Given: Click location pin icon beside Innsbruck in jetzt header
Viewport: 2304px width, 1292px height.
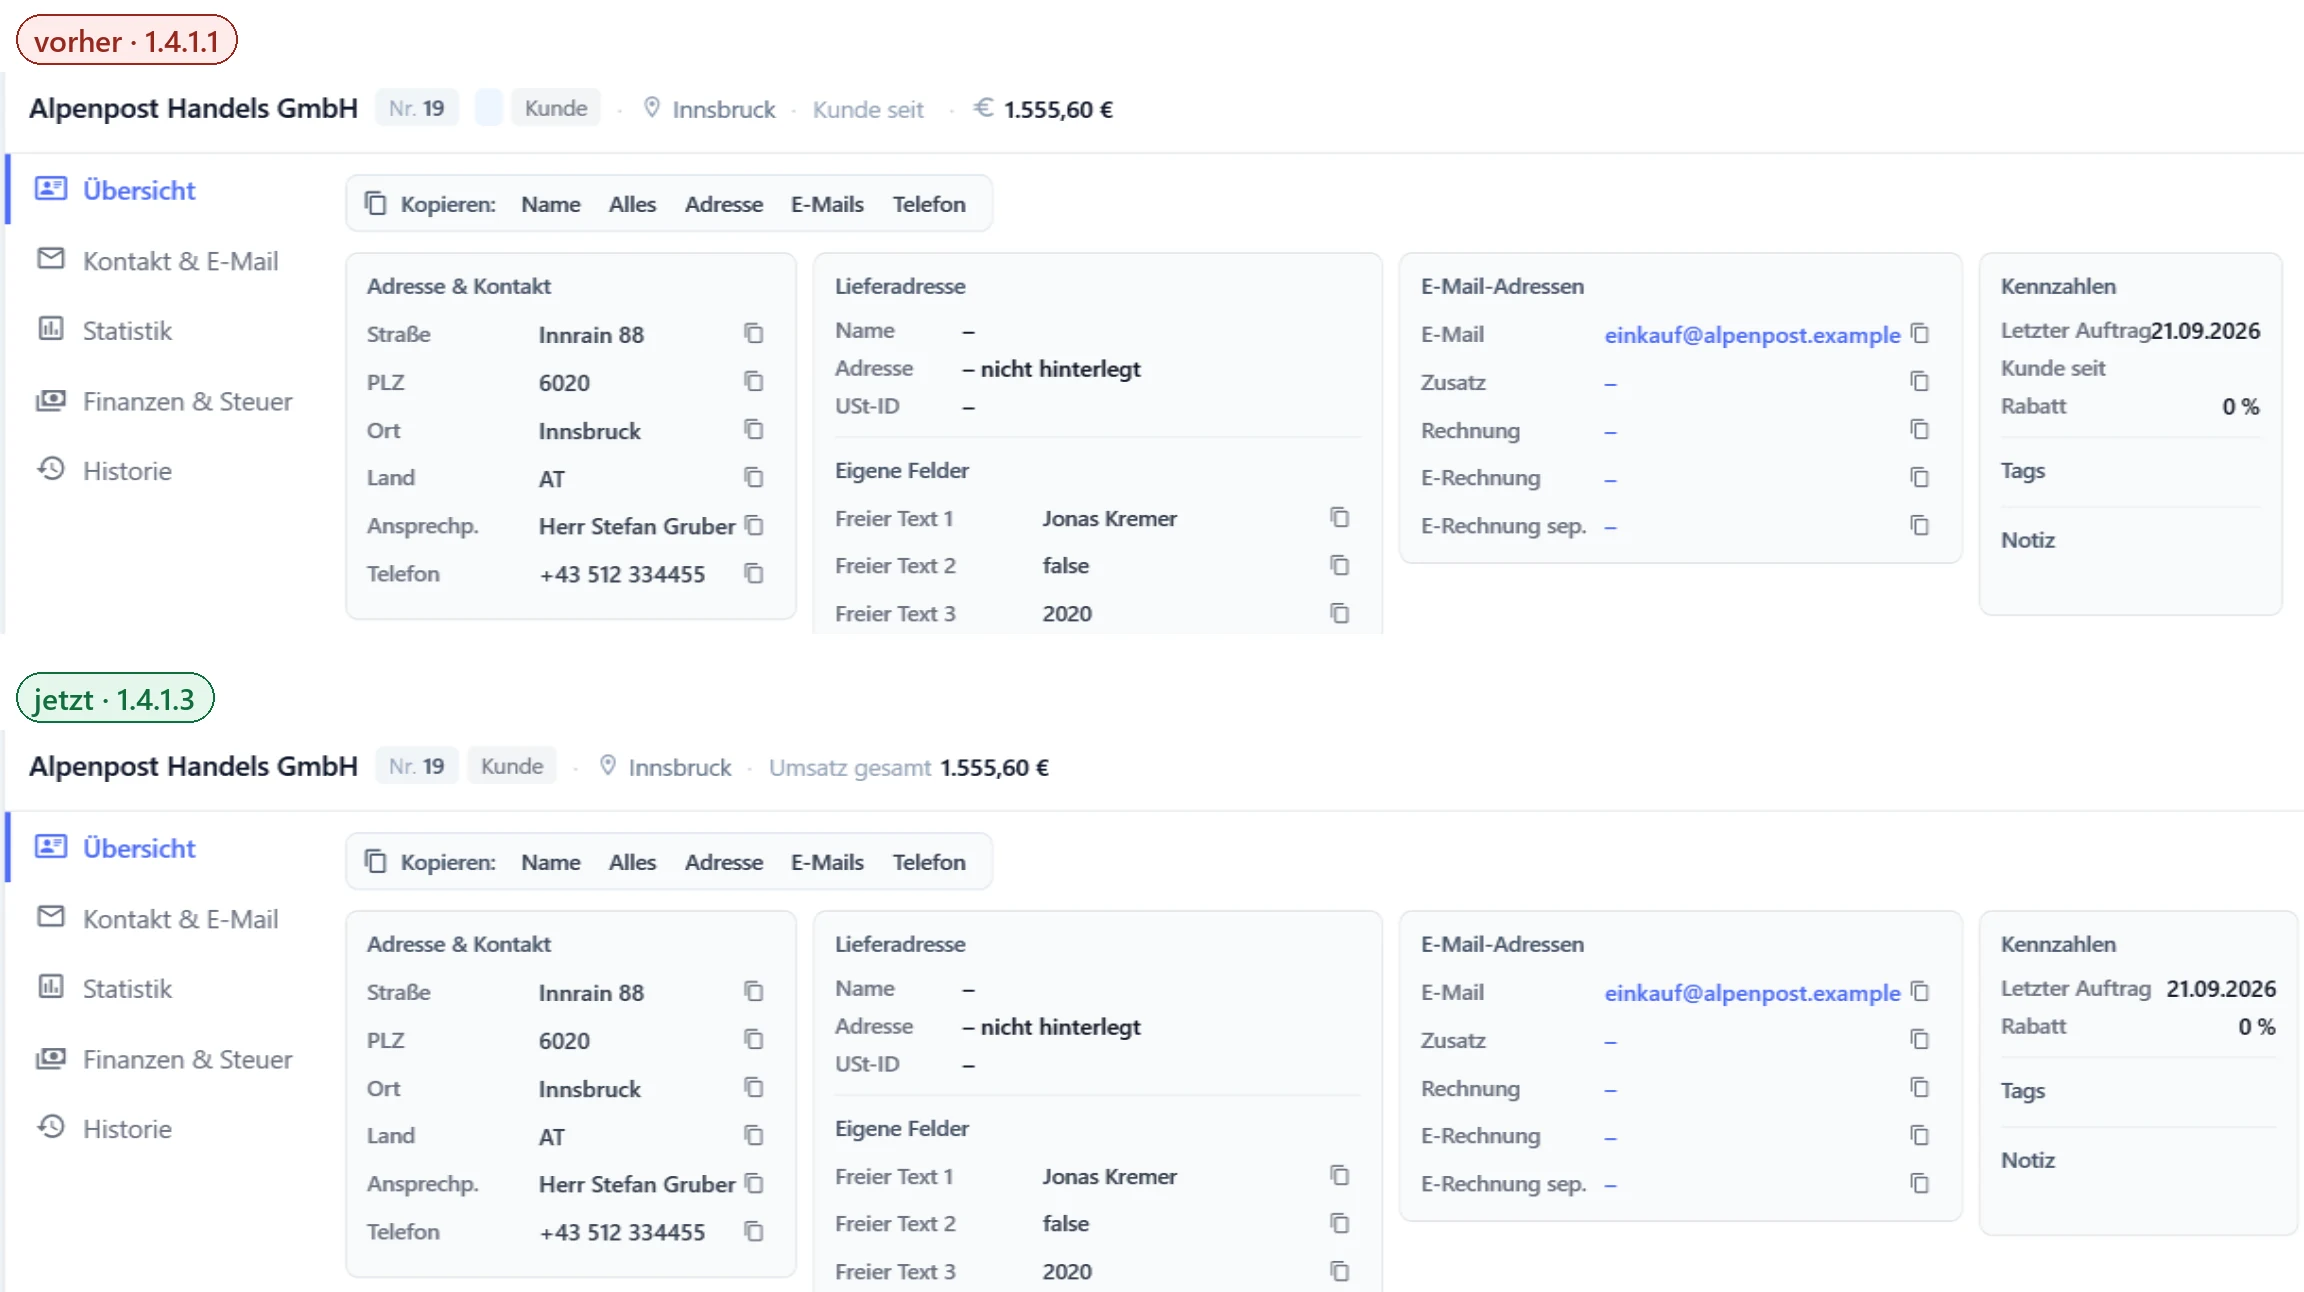Looking at the screenshot, I should point(607,766).
